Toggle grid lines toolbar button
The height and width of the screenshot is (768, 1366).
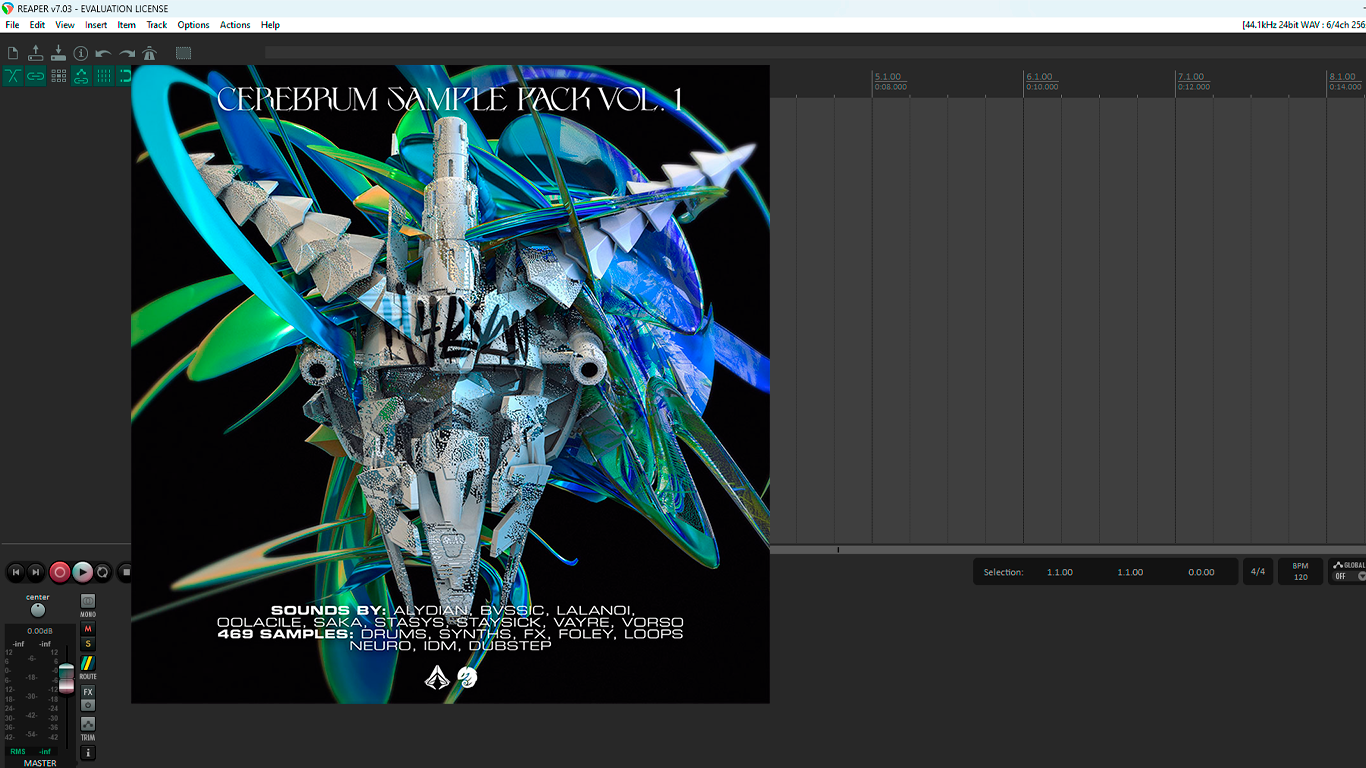tap(104, 76)
